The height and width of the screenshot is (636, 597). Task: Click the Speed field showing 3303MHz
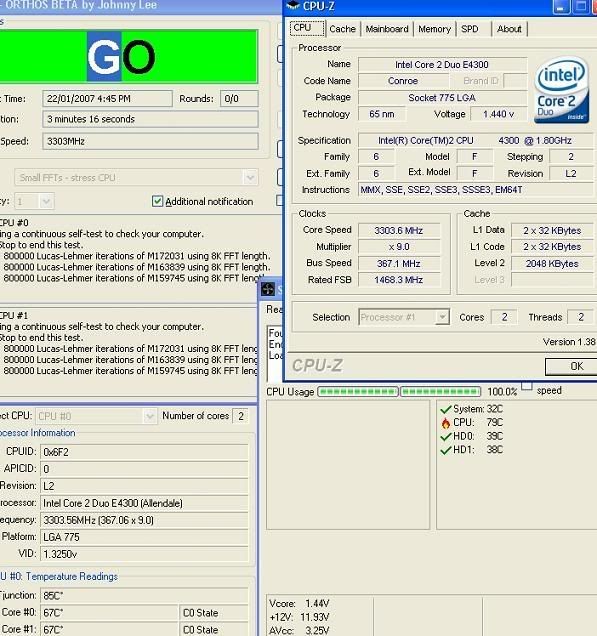coord(150,141)
